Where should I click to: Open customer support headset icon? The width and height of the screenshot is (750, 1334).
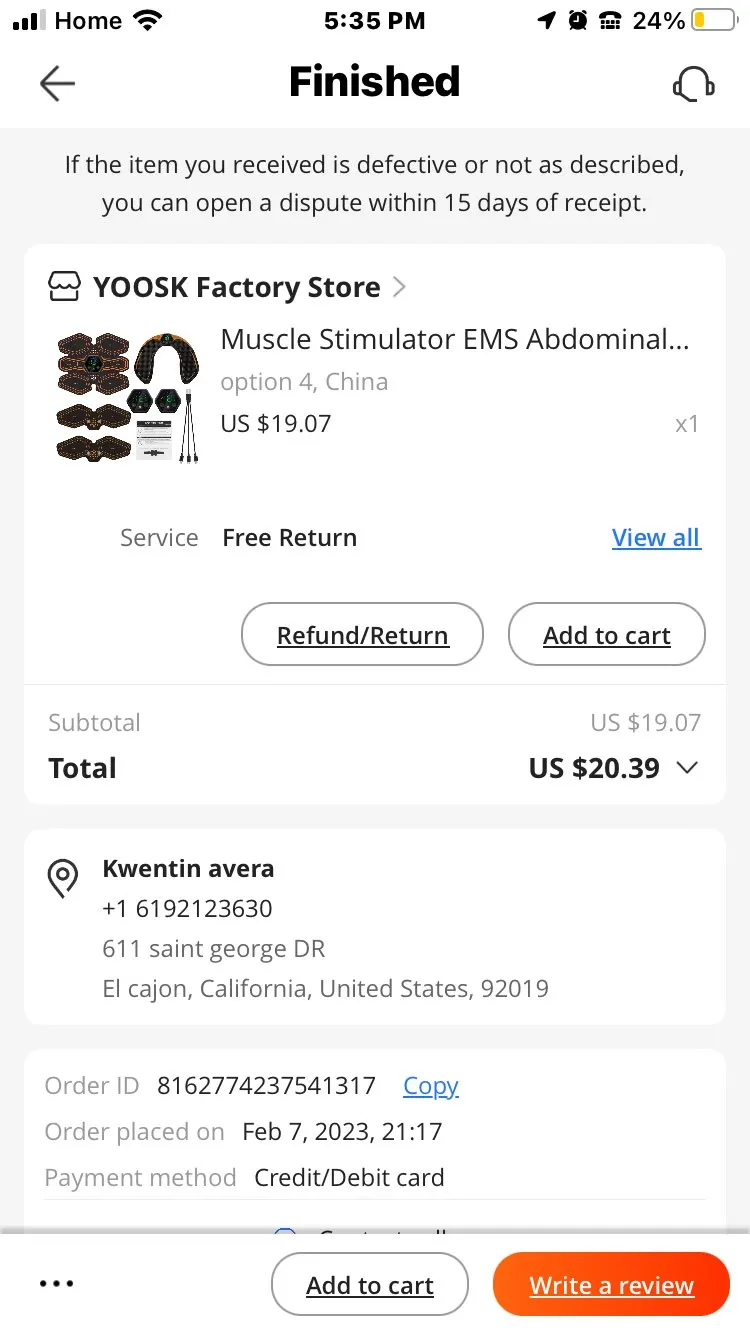click(x=693, y=84)
